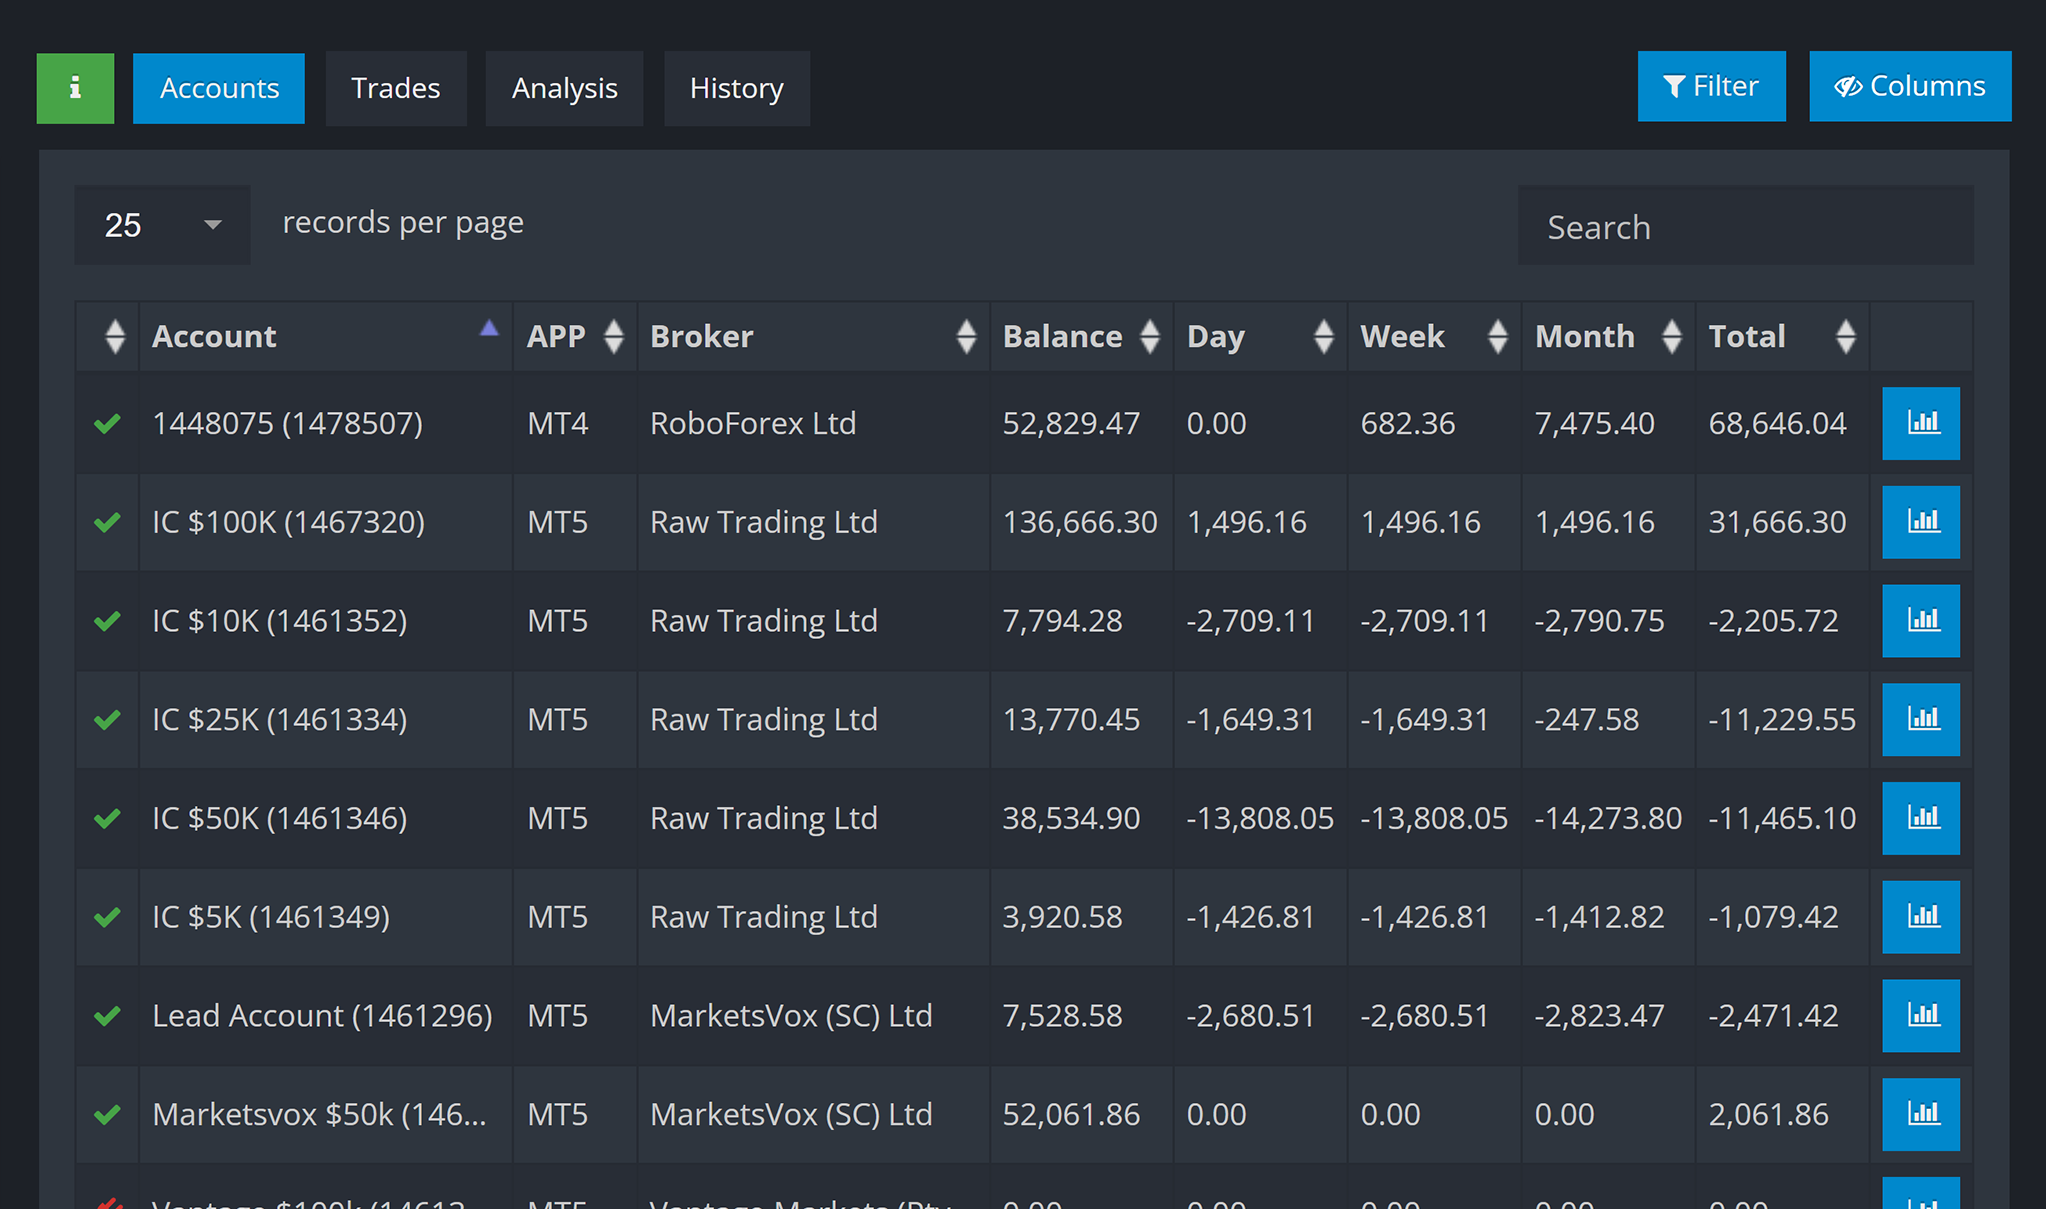
Task: Click status checkmark for IC $50K row
Action: tap(107, 818)
